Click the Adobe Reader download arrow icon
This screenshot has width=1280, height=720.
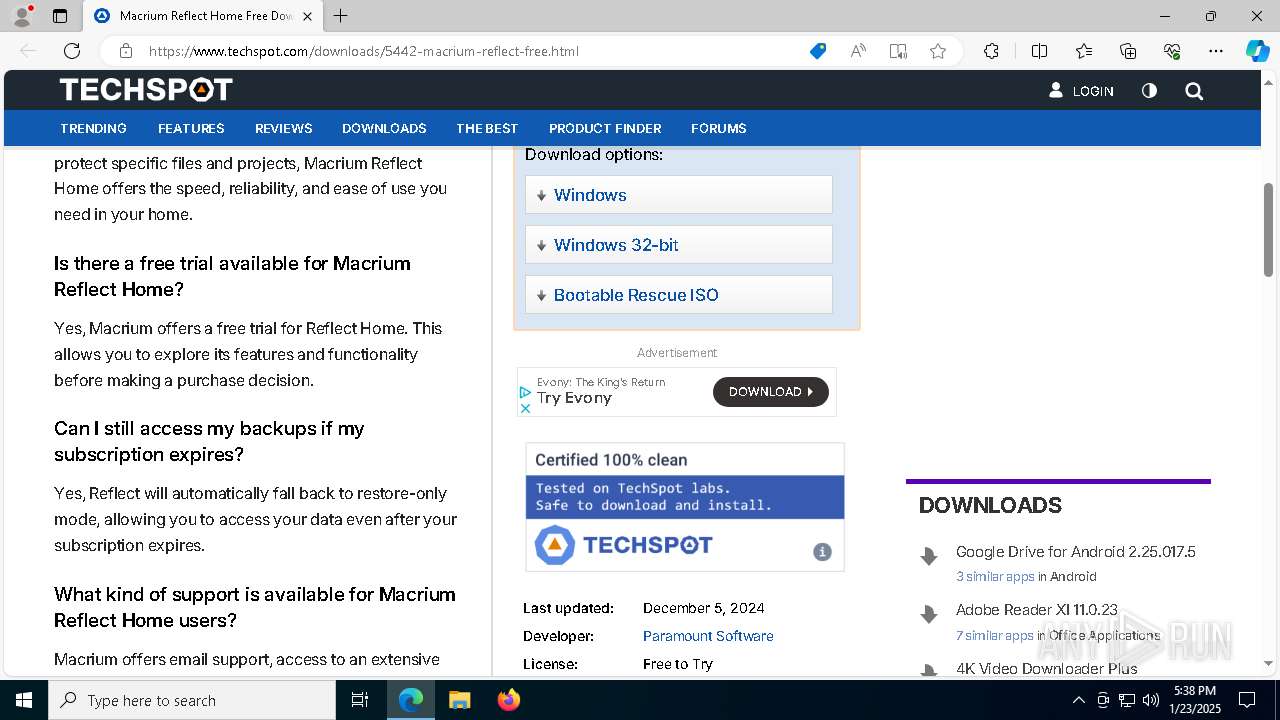(x=929, y=614)
